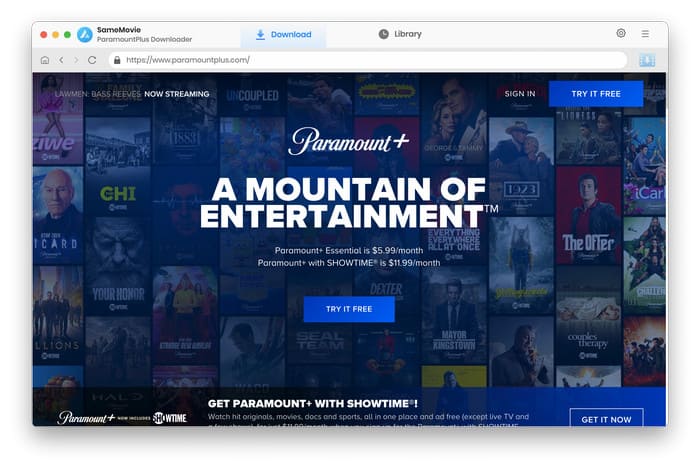Go forward using the right arrow icon
Viewport: 700px width, 469px height.
76,60
